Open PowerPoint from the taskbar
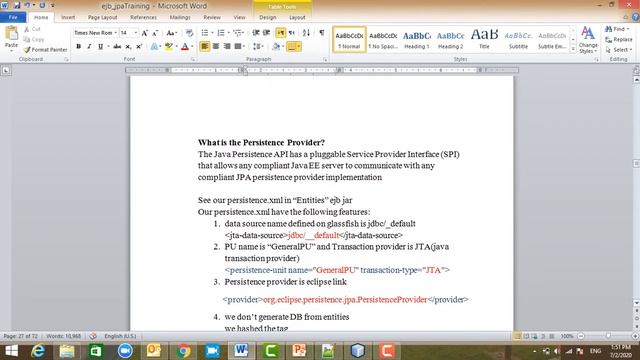 click(299, 351)
